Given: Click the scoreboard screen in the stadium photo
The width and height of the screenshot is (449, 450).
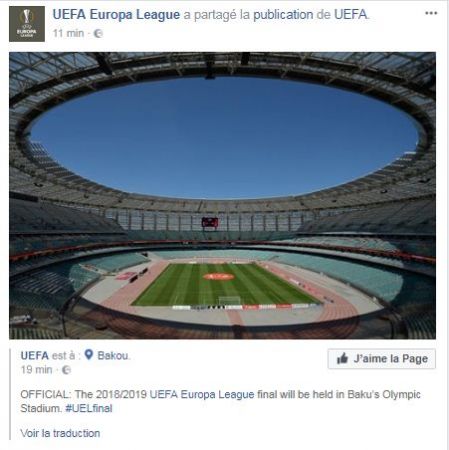Looking at the screenshot, I should 210,222.
